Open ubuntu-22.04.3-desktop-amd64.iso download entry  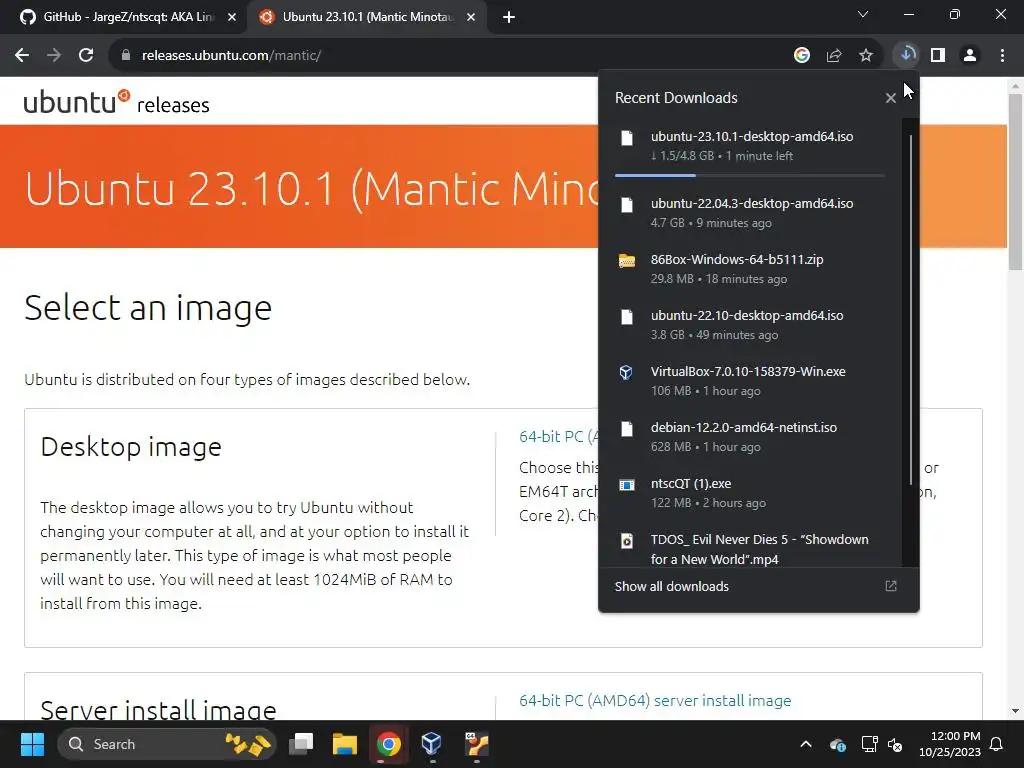[750, 213]
